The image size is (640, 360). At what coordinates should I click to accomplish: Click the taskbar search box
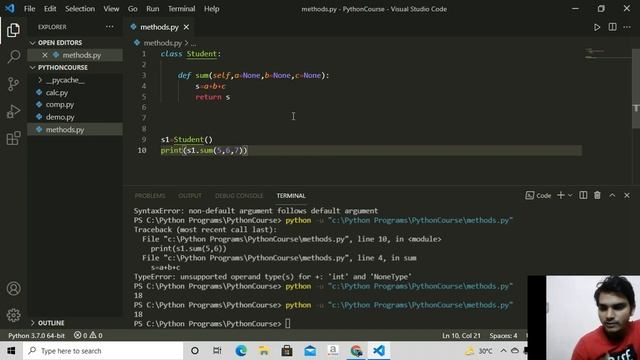(x=103, y=351)
